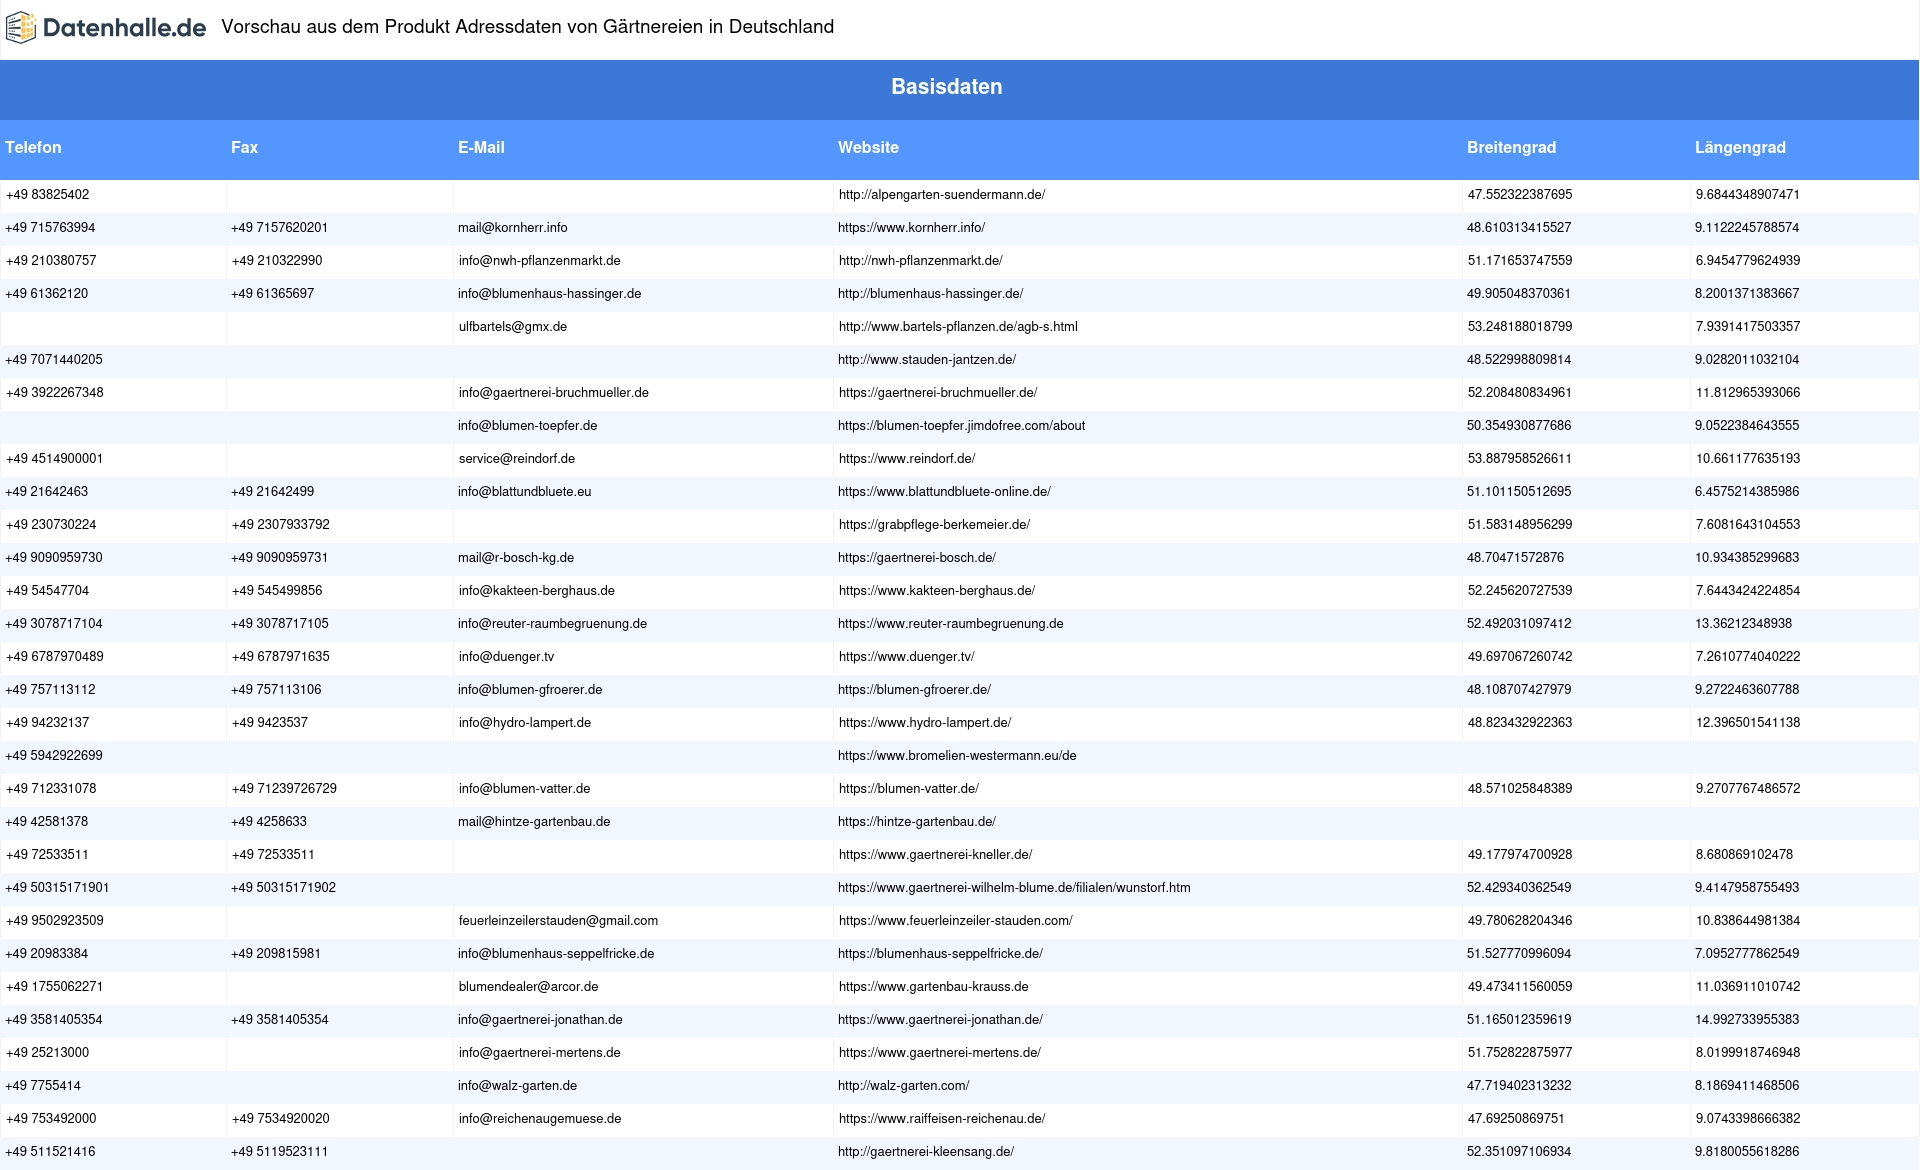Viewport: 1920px width, 1170px height.
Task: Select email mail@r-bosch-kg.de
Action: click(x=516, y=558)
